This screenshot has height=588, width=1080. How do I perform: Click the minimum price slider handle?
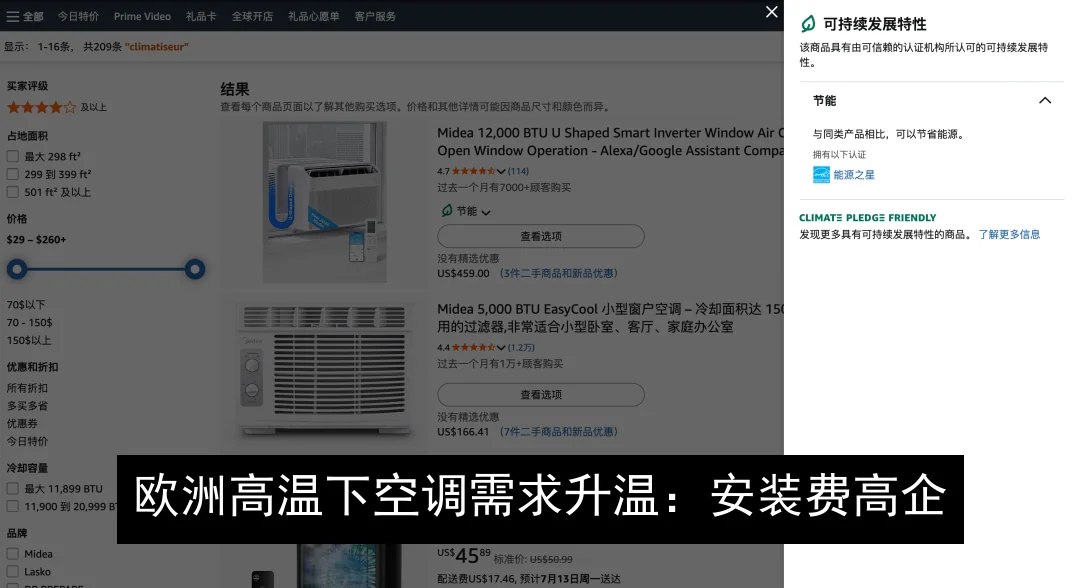(17, 269)
